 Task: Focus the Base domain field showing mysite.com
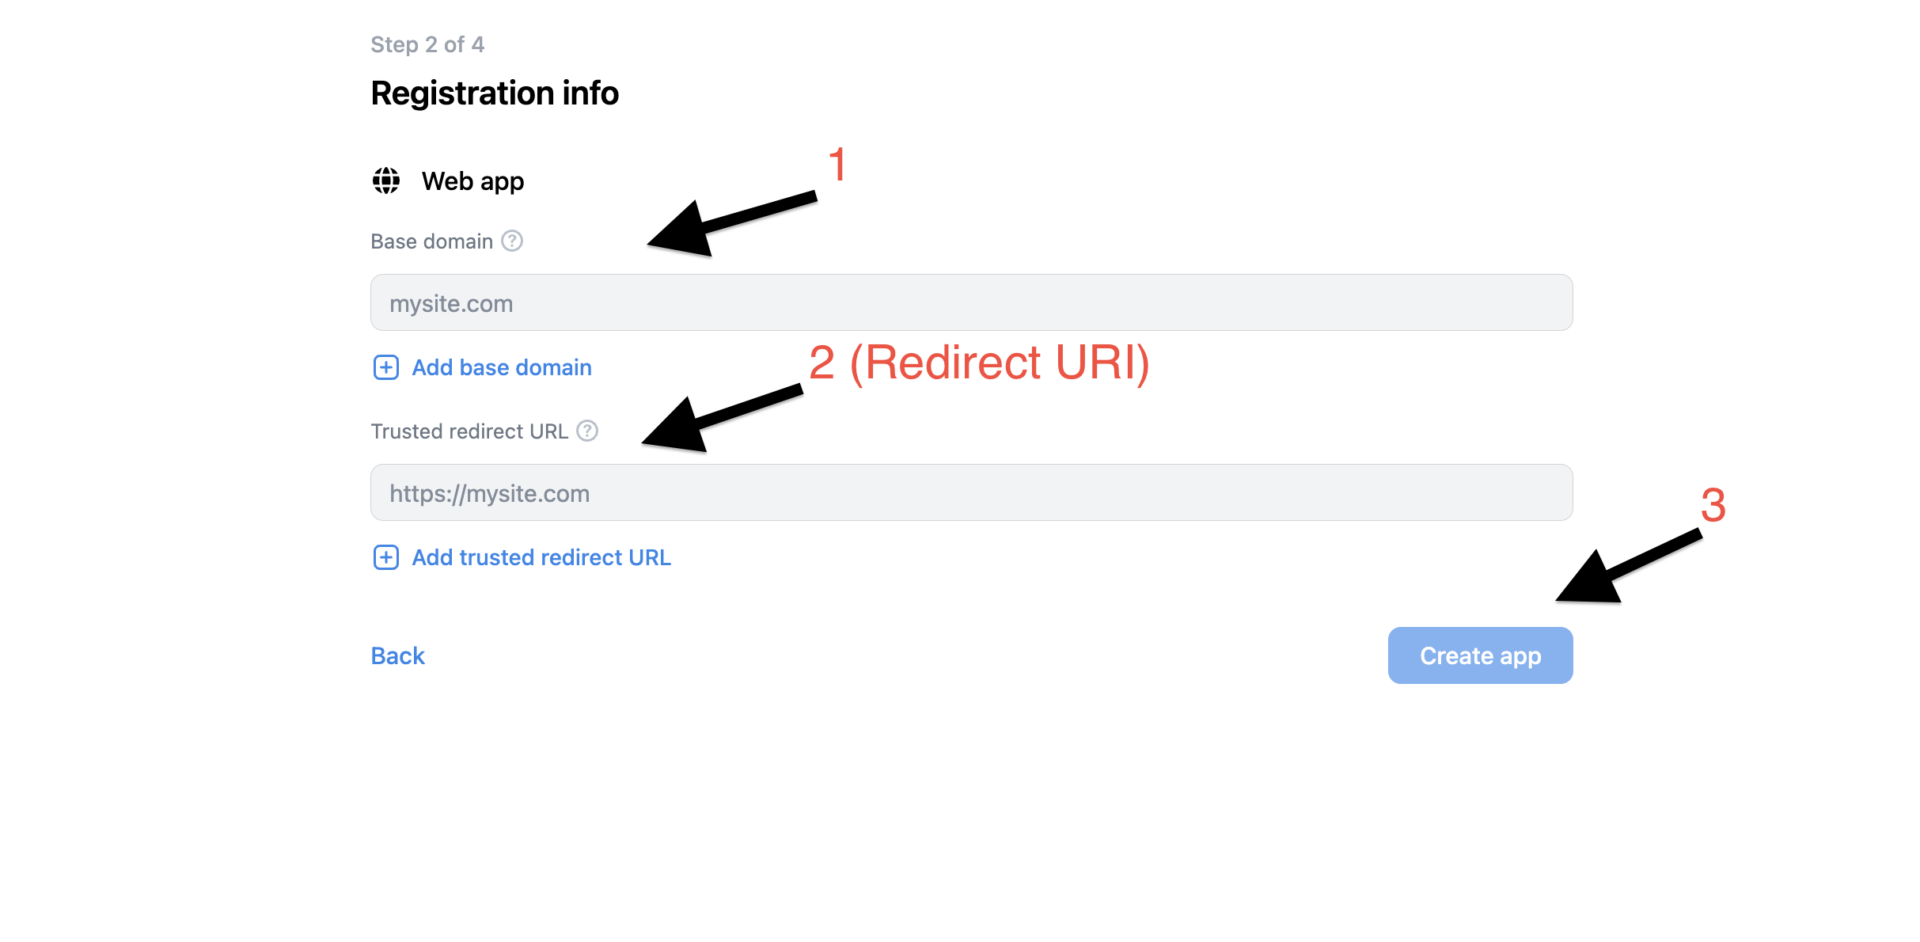971,303
